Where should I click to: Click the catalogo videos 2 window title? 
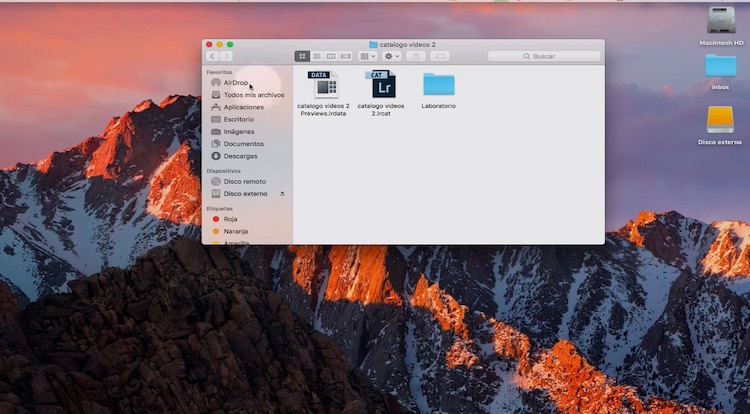point(407,44)
